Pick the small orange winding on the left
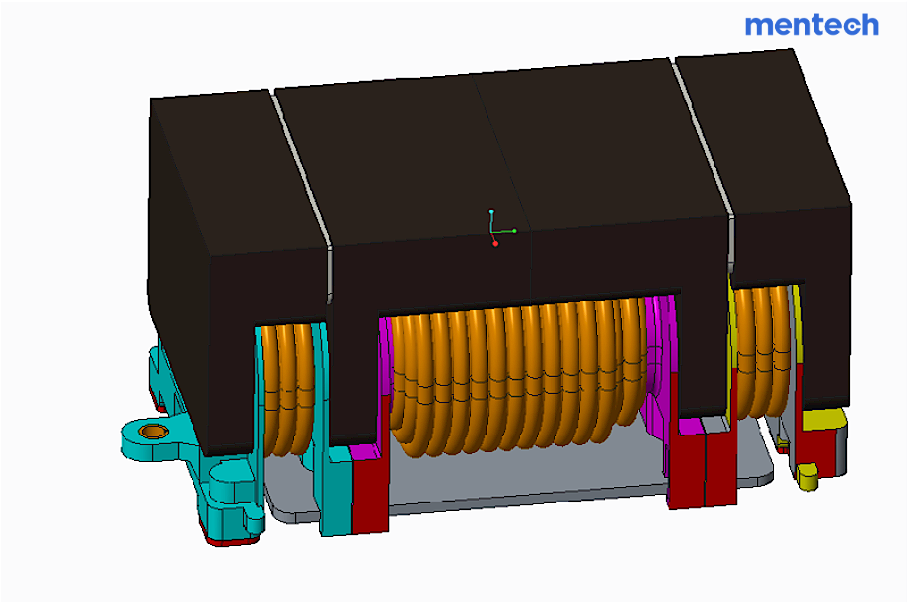The width and height of the screenshot is (908, 604). click(x=290, y=385)
